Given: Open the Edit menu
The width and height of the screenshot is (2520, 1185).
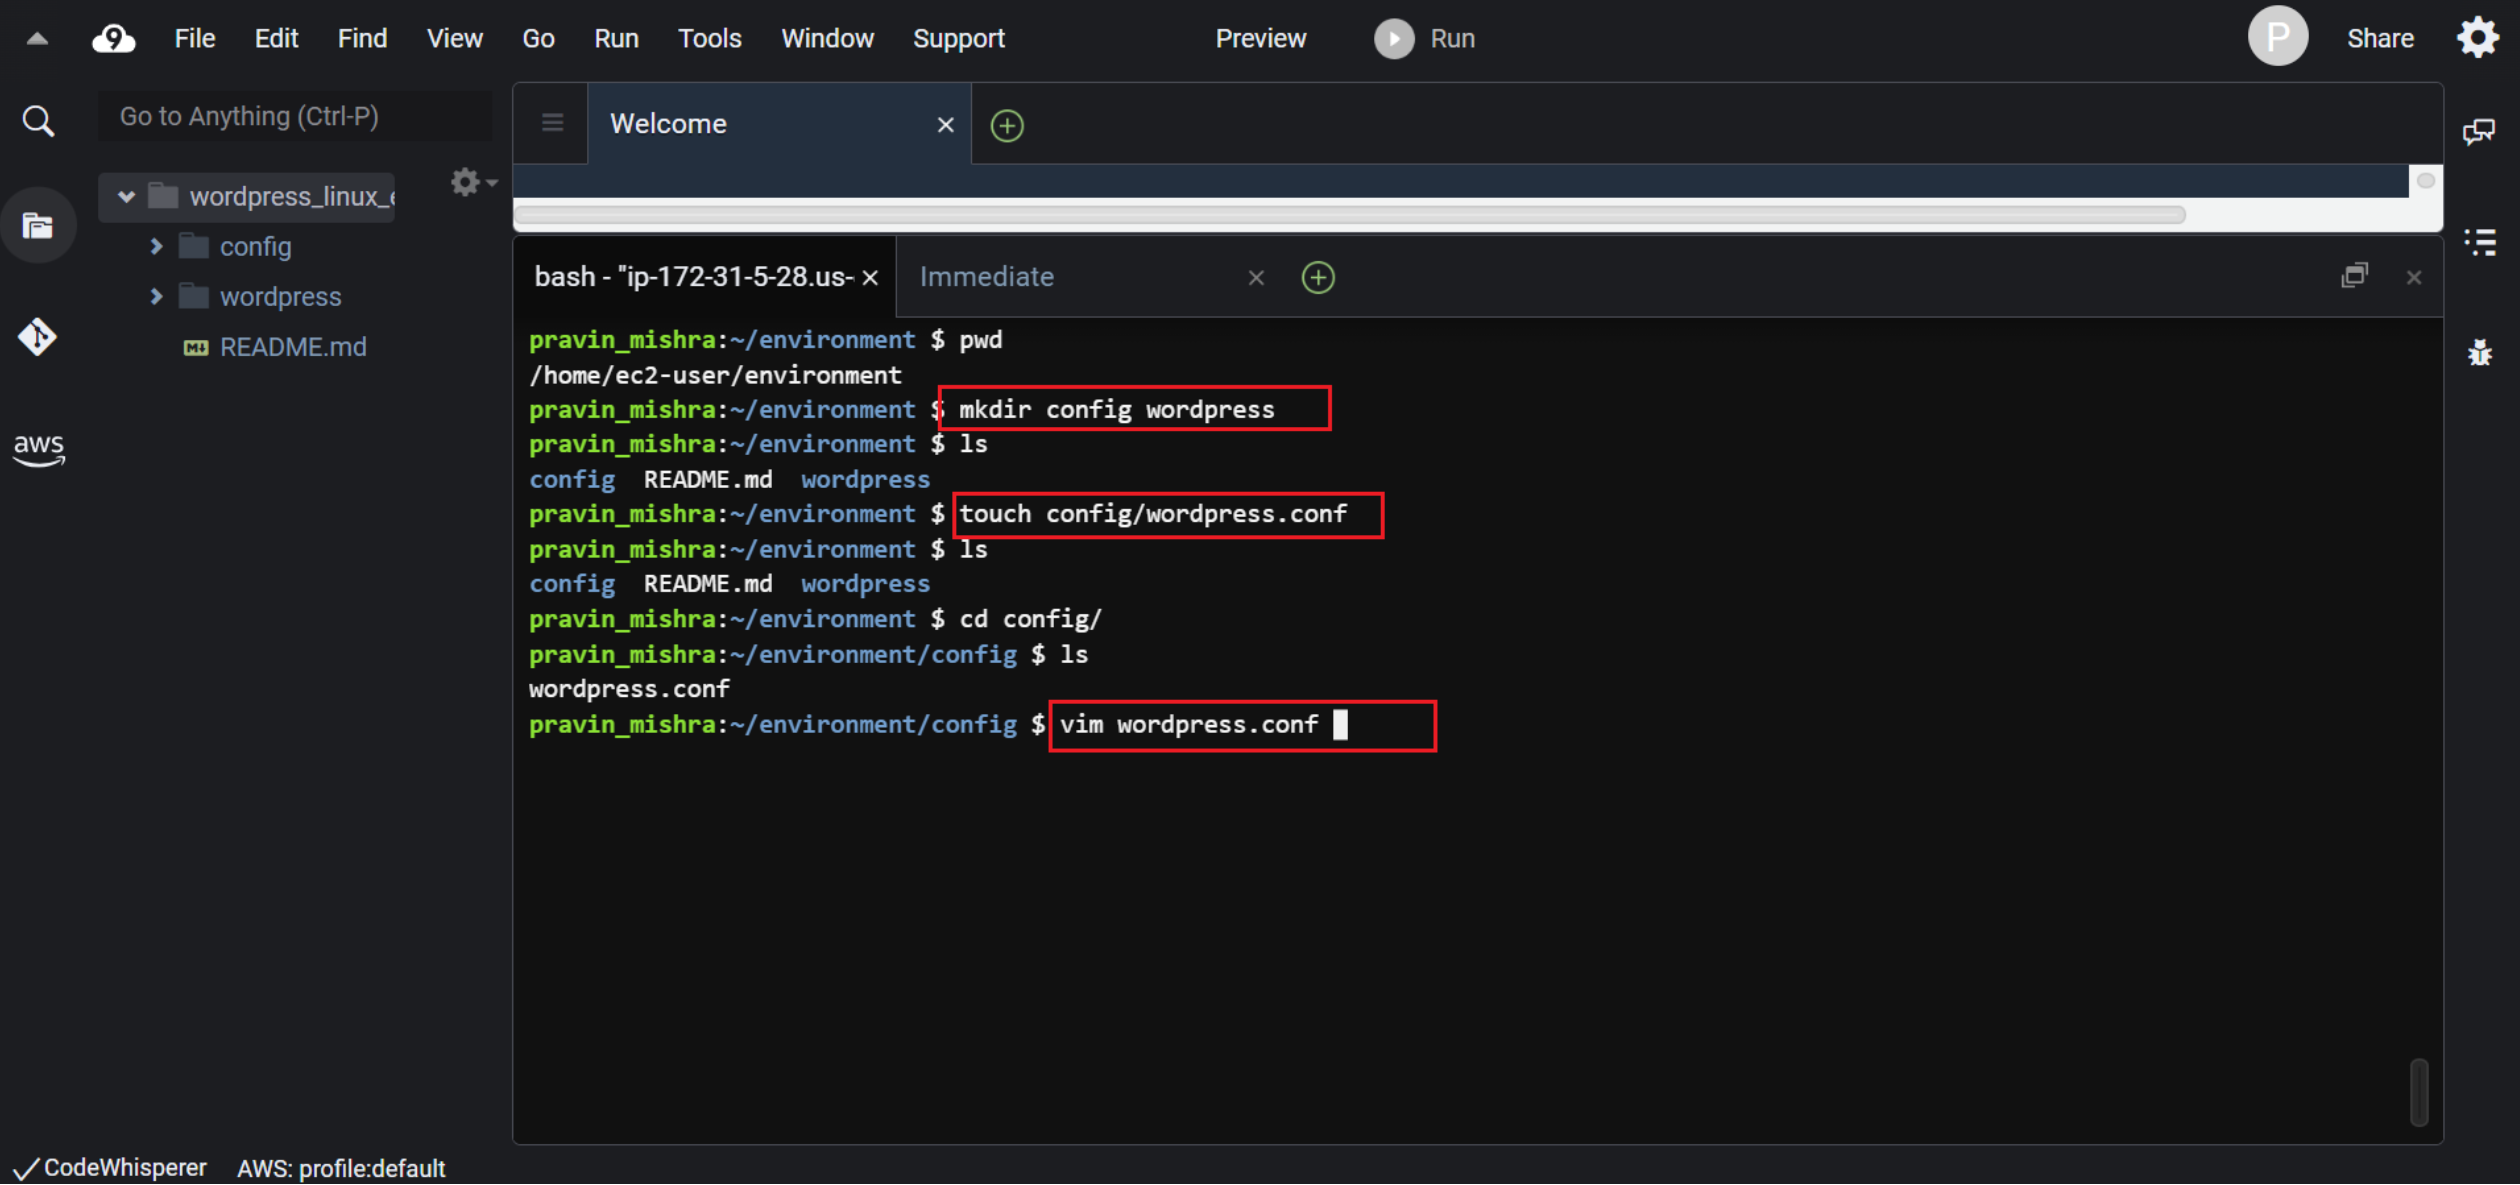Looking at the screenshot, I should [276, 38].
